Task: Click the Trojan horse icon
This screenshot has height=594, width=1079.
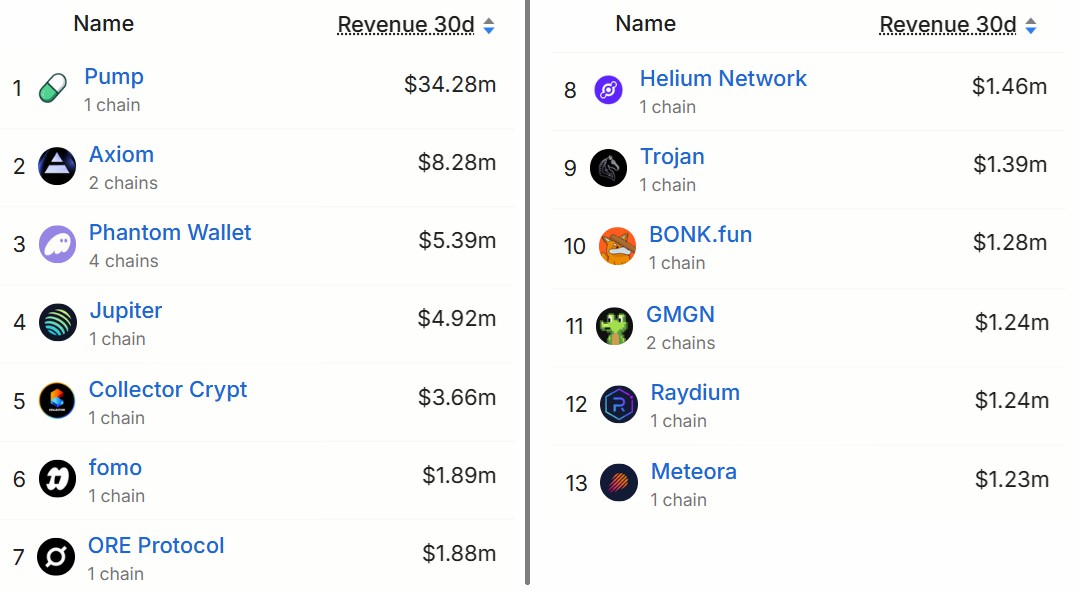Action: click(608, 168)
